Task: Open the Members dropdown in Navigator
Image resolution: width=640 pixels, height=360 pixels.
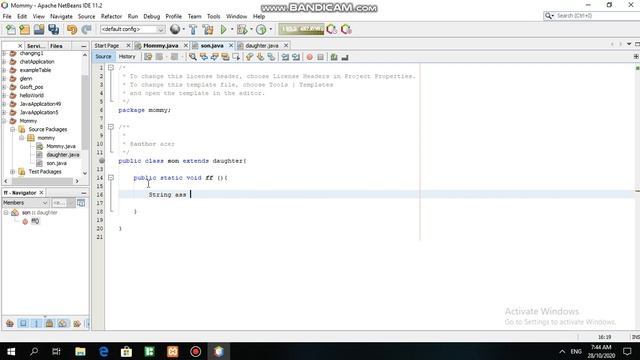Action: coord(25,203)
